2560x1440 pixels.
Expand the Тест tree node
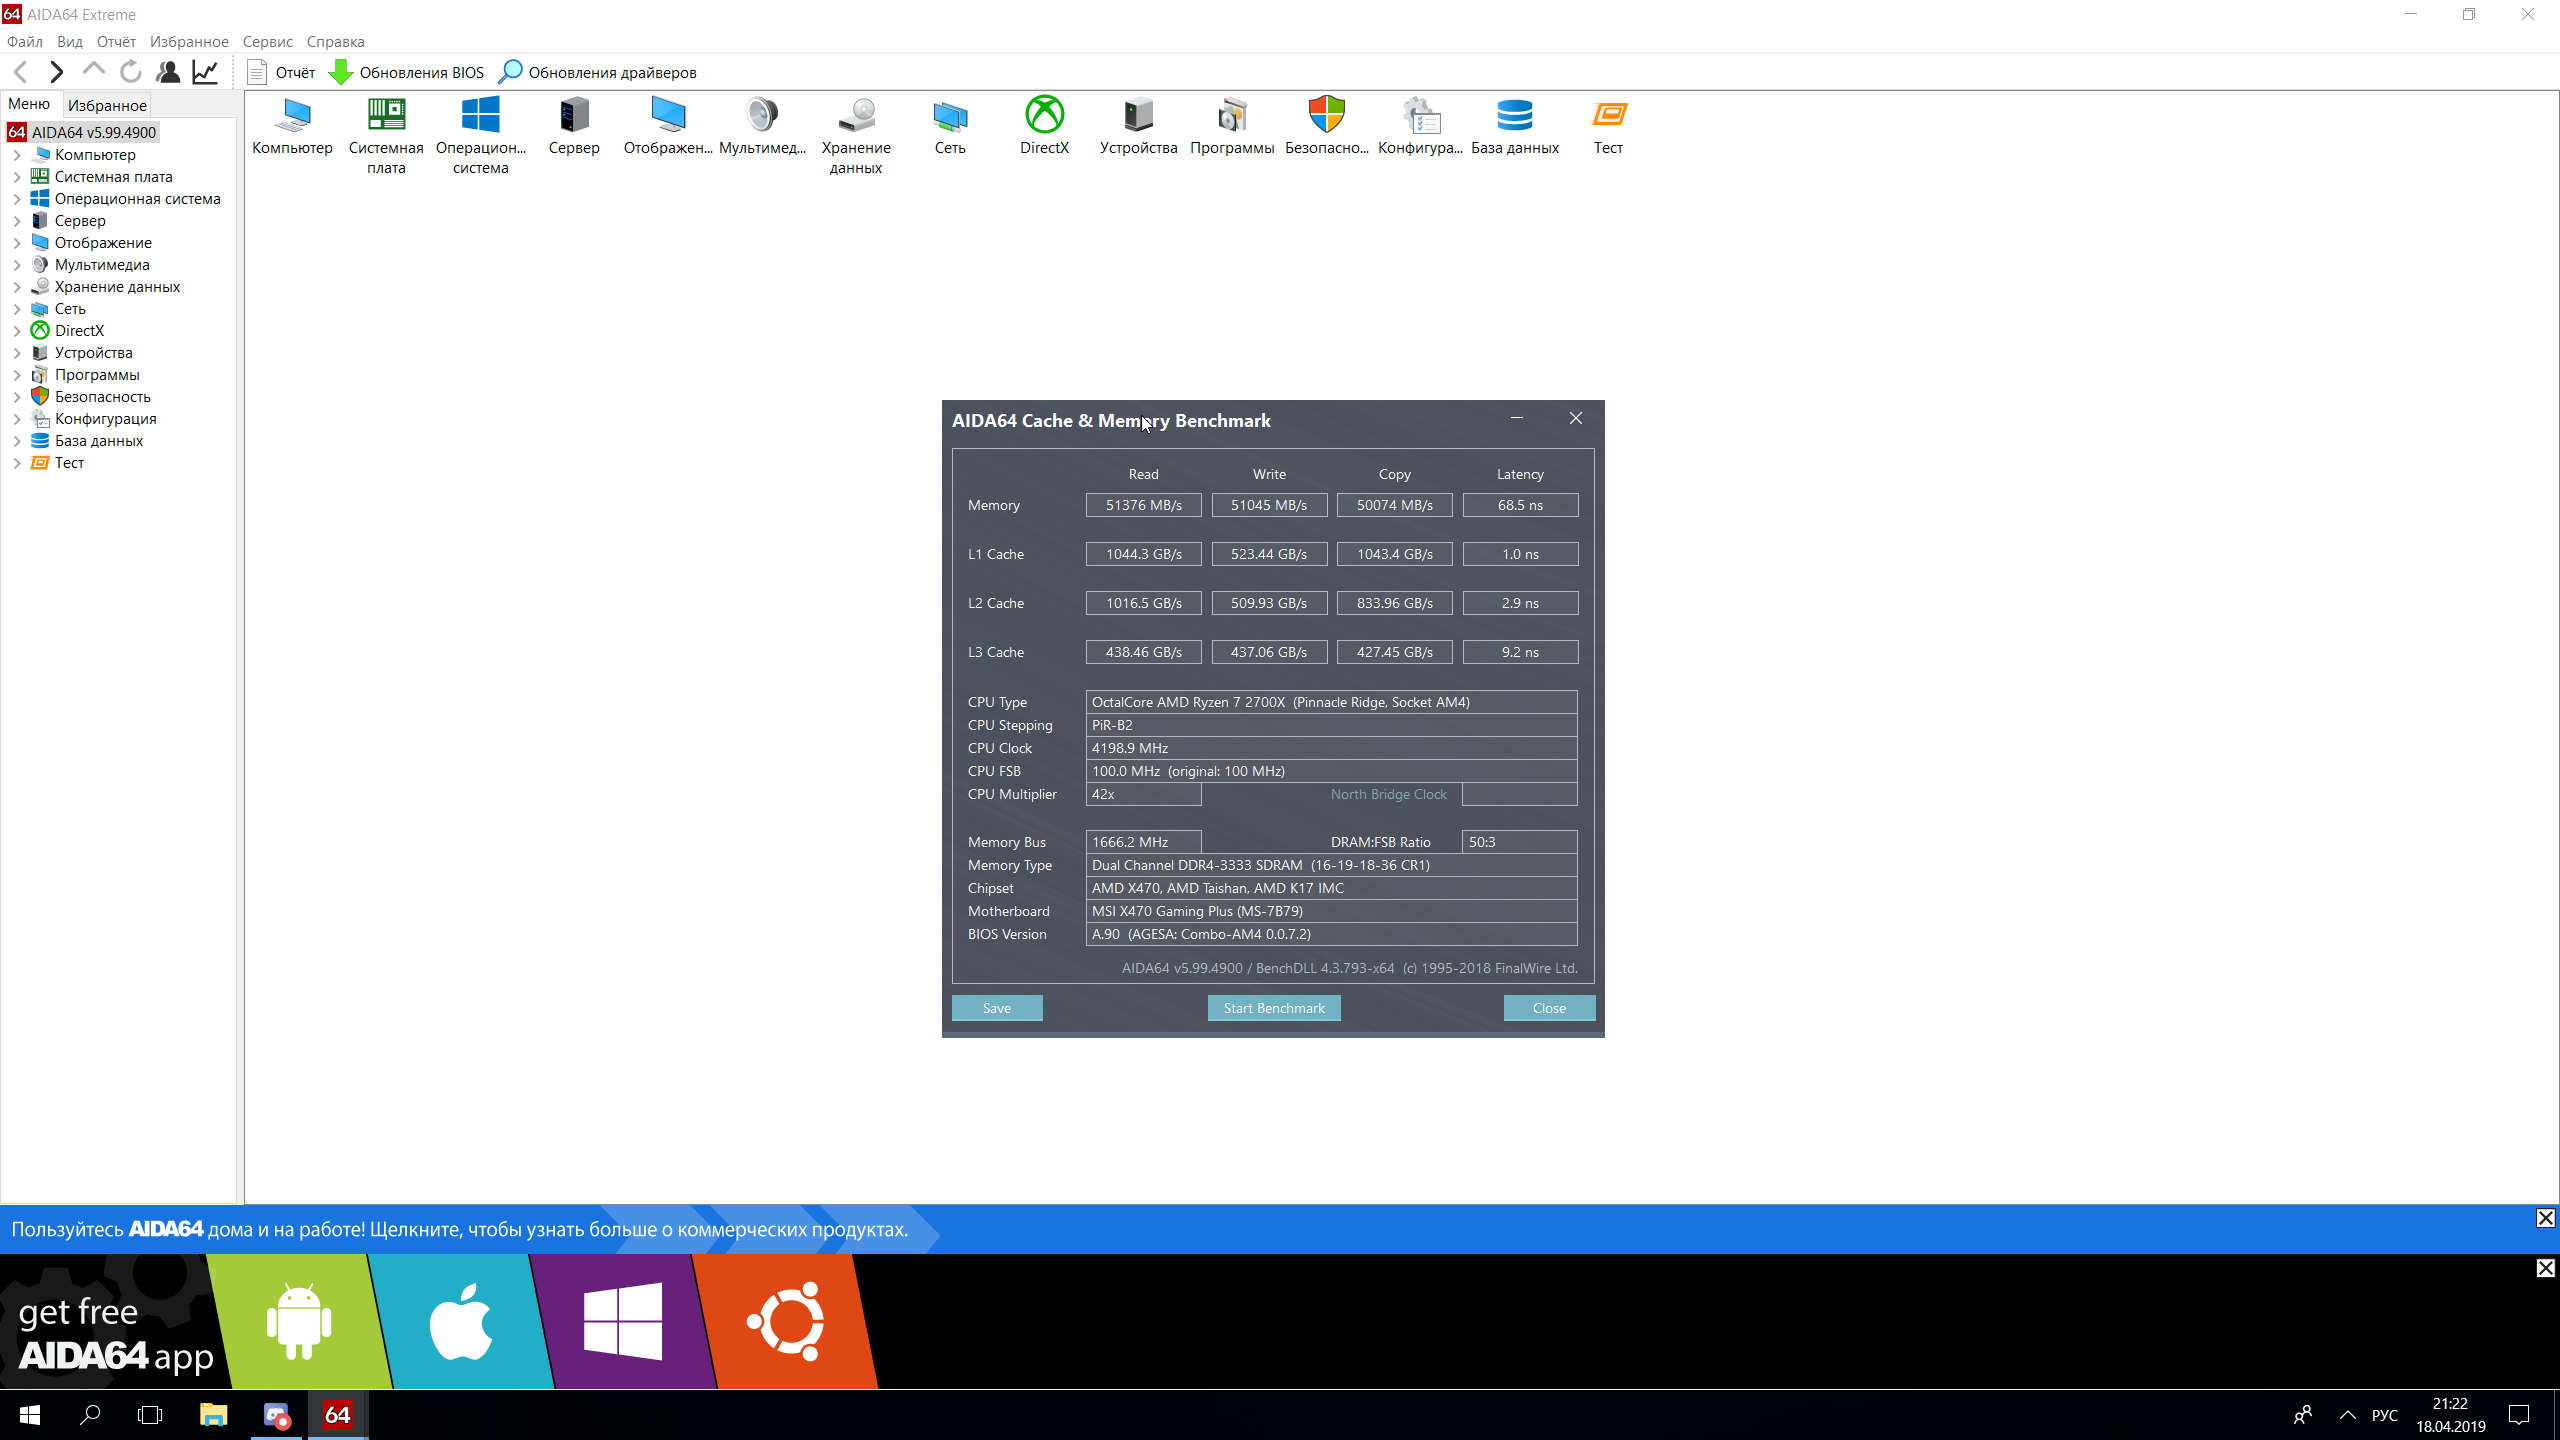[17, 463]
